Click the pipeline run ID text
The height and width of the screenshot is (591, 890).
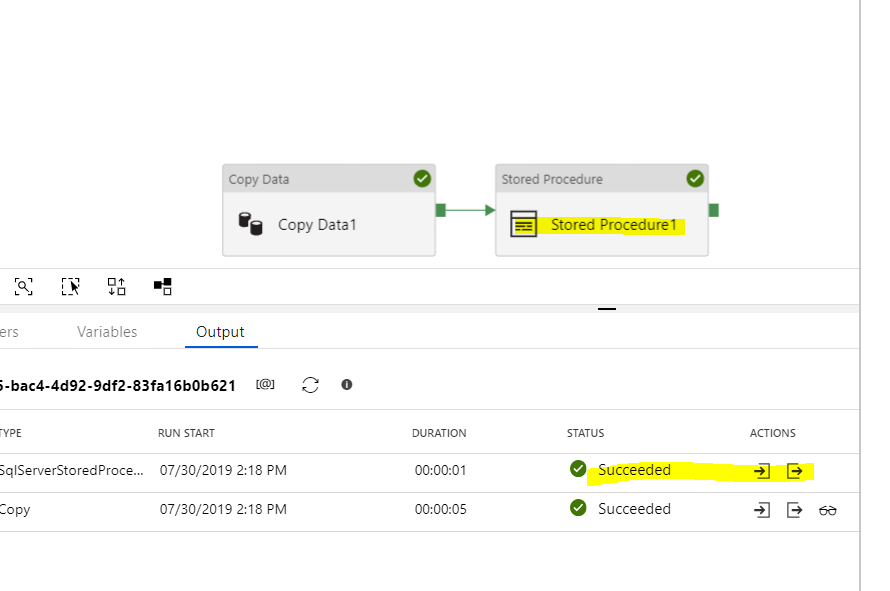click(x=117, y=386)
